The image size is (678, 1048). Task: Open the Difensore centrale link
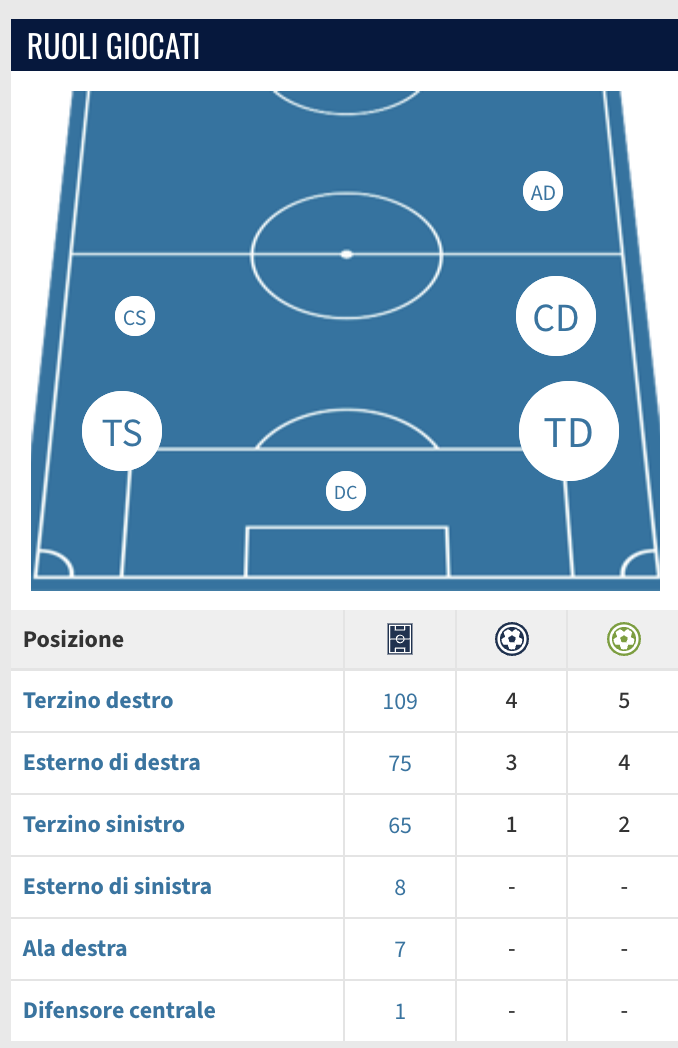pos(119,1010)
